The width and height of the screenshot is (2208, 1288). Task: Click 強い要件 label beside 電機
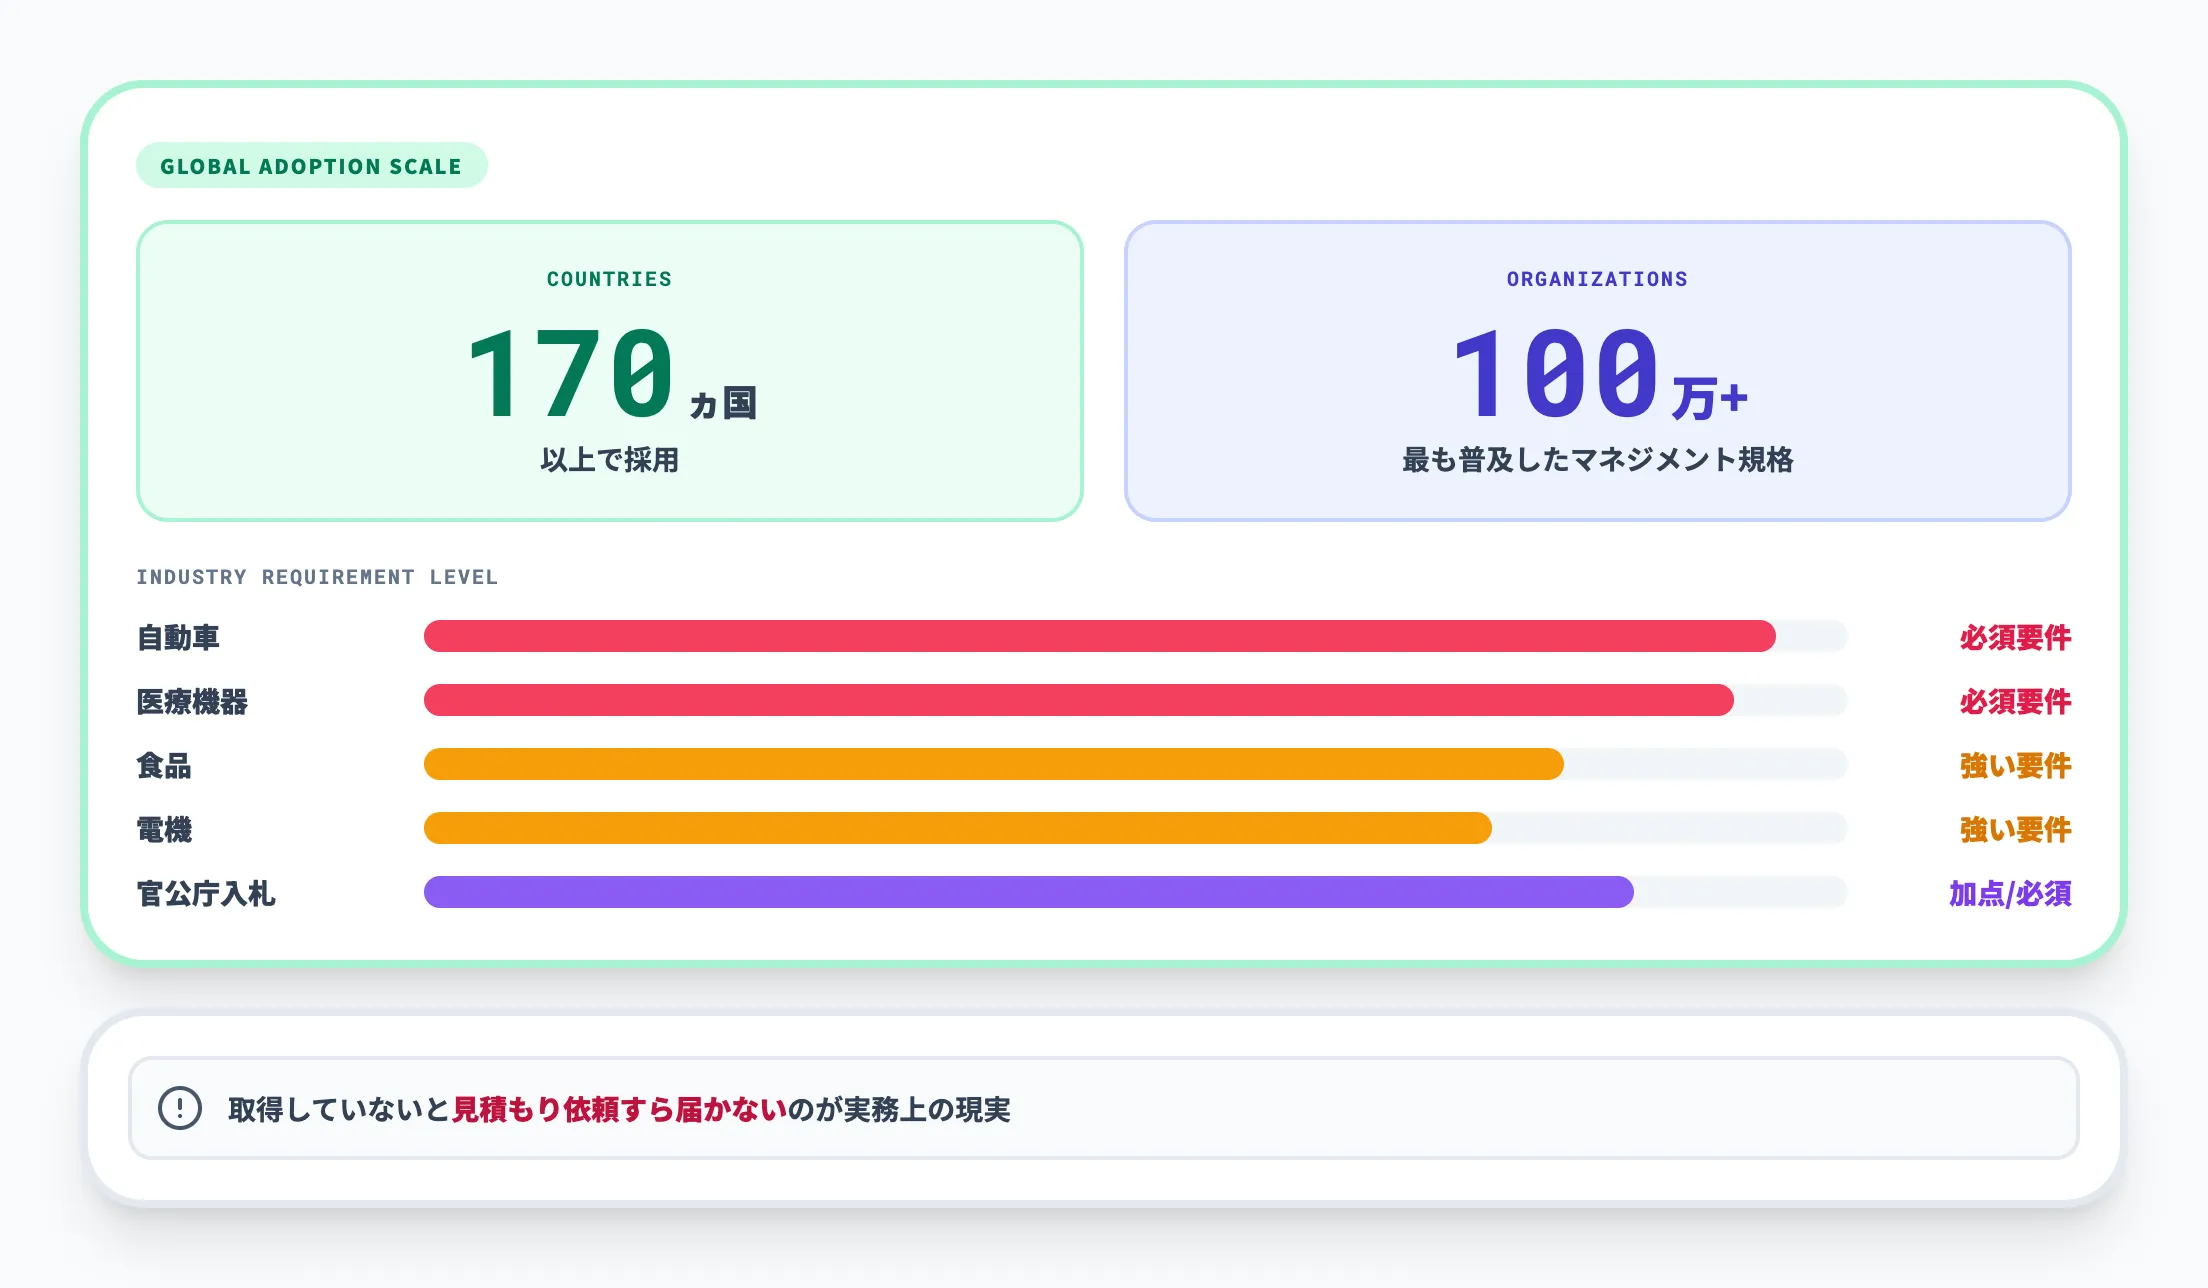[2014, 829]
